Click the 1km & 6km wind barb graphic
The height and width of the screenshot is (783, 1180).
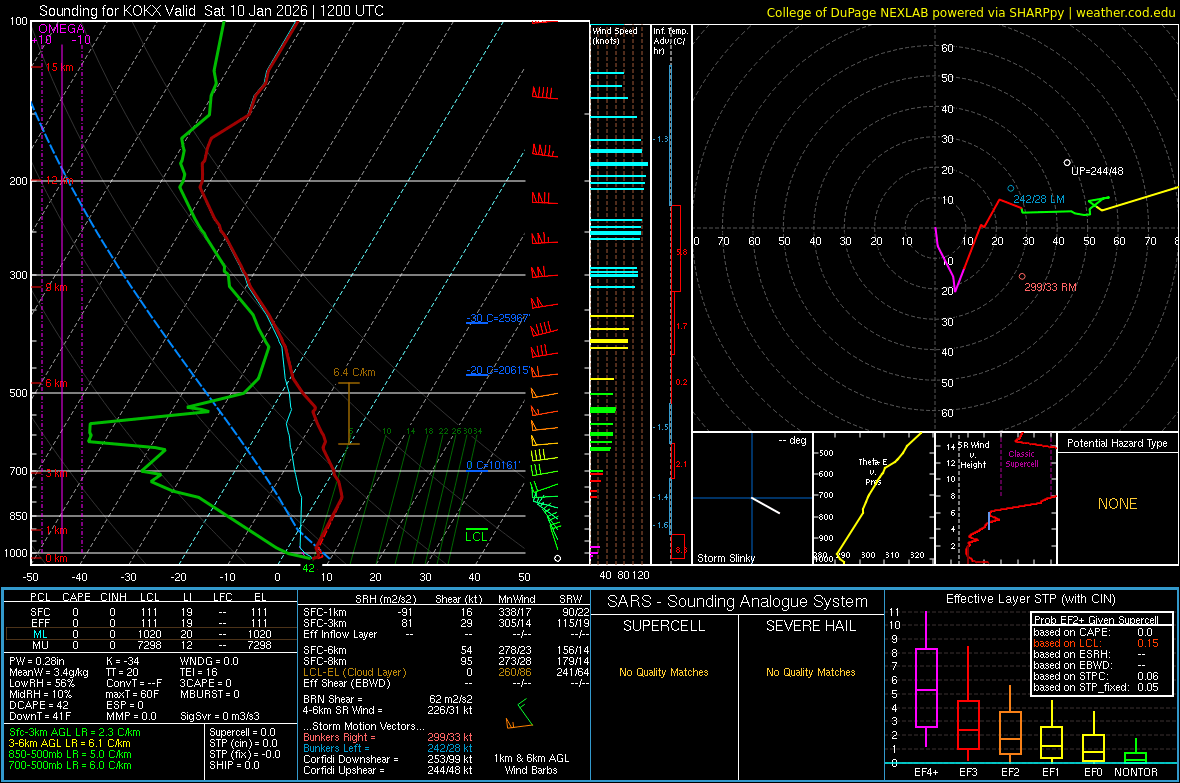tap(519, 715)
